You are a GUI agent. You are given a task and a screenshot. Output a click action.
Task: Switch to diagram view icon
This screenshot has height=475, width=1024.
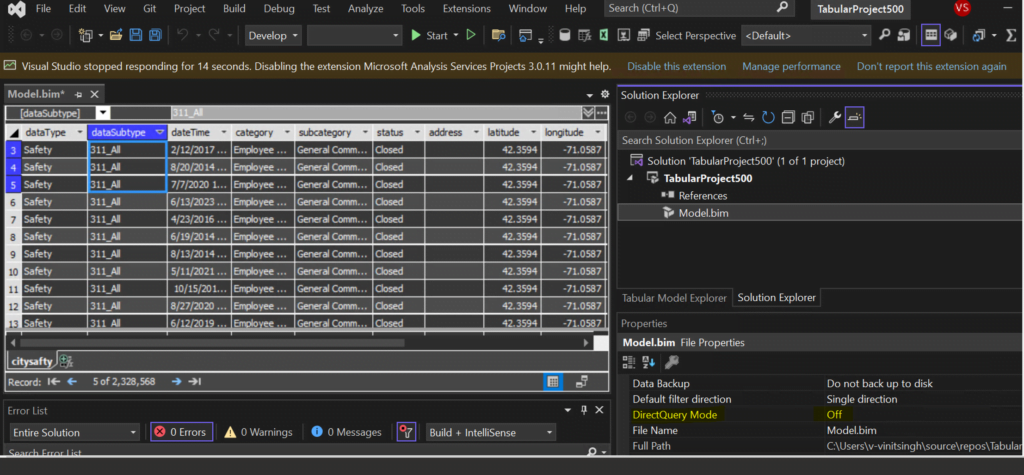(x=582, y=382)
